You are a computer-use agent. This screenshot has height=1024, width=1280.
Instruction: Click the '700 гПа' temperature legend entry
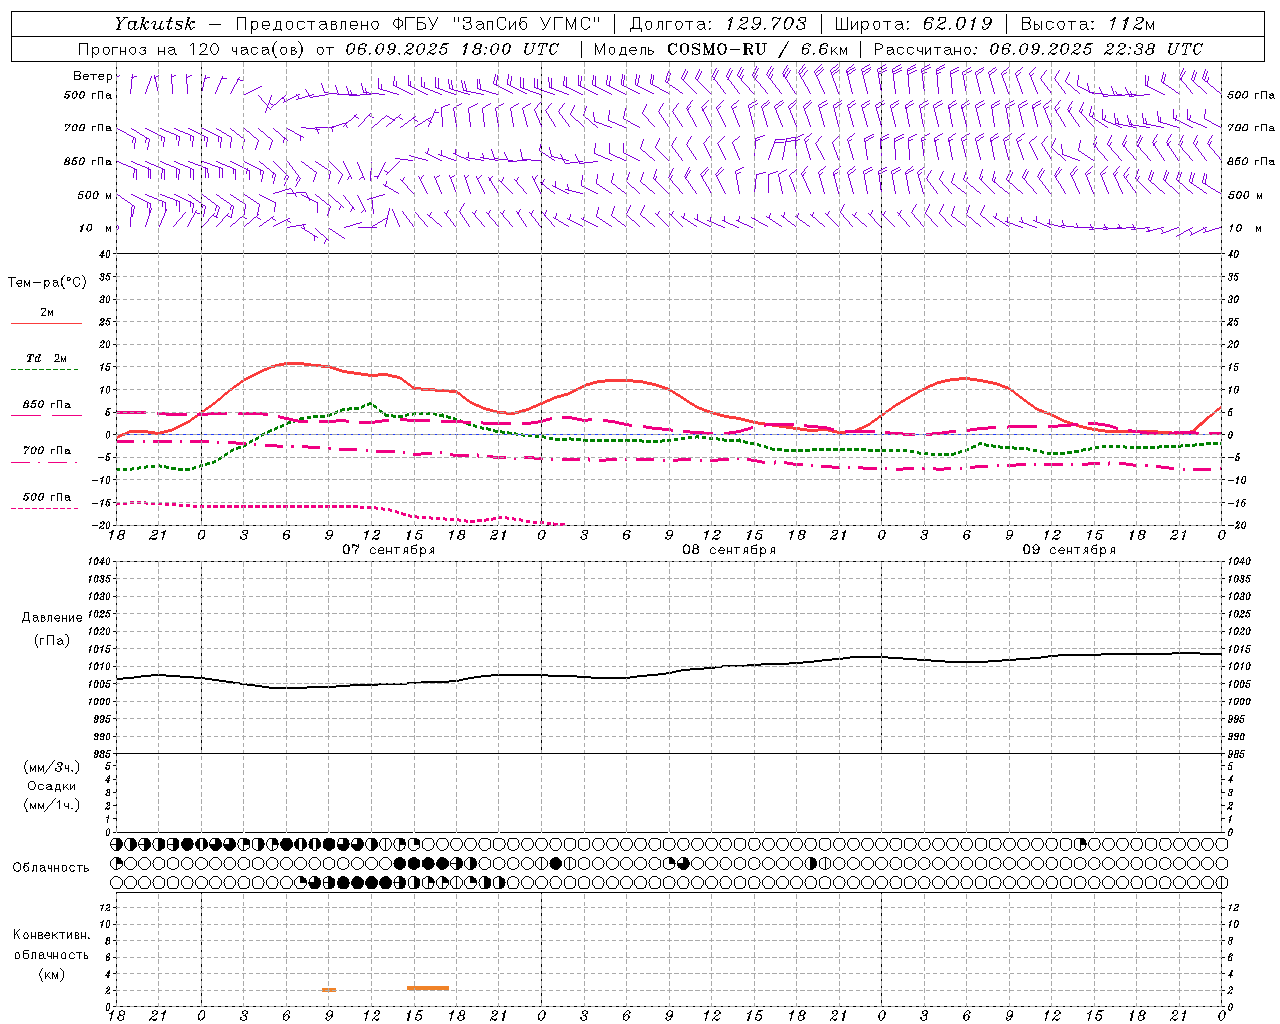(x=47, y=451)
